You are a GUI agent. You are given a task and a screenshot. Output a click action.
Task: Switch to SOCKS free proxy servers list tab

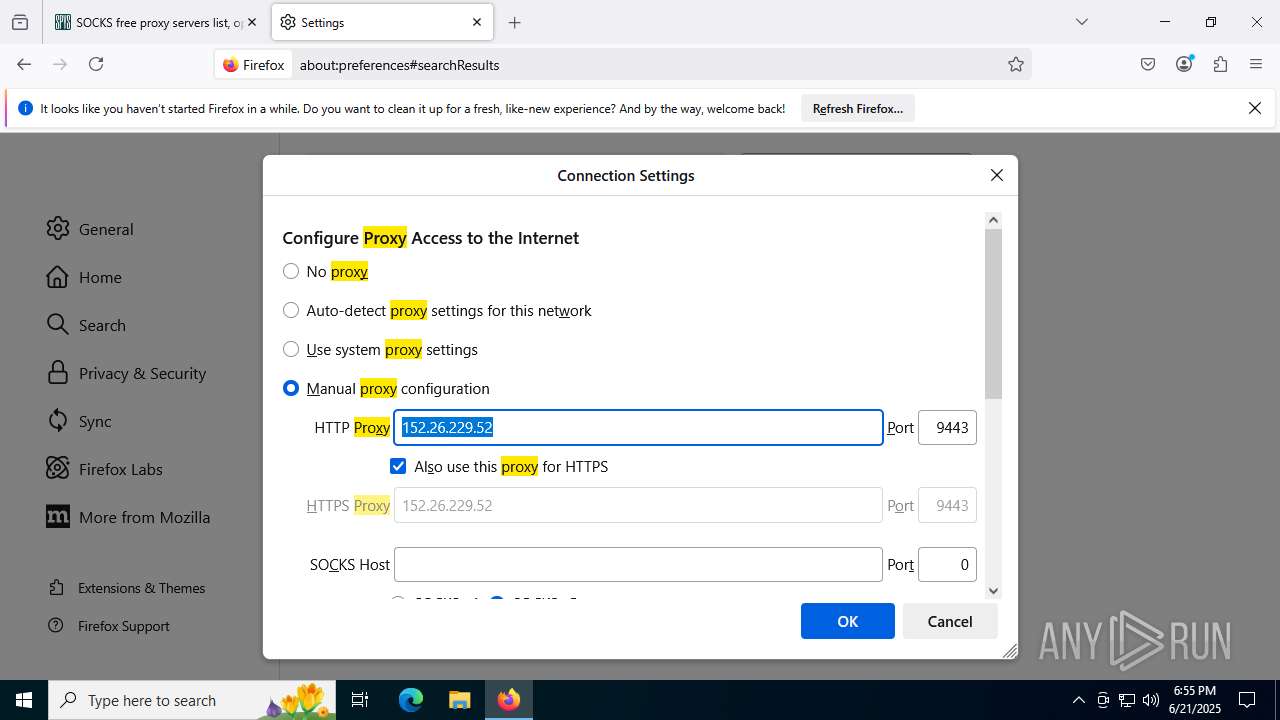[155, 22]
